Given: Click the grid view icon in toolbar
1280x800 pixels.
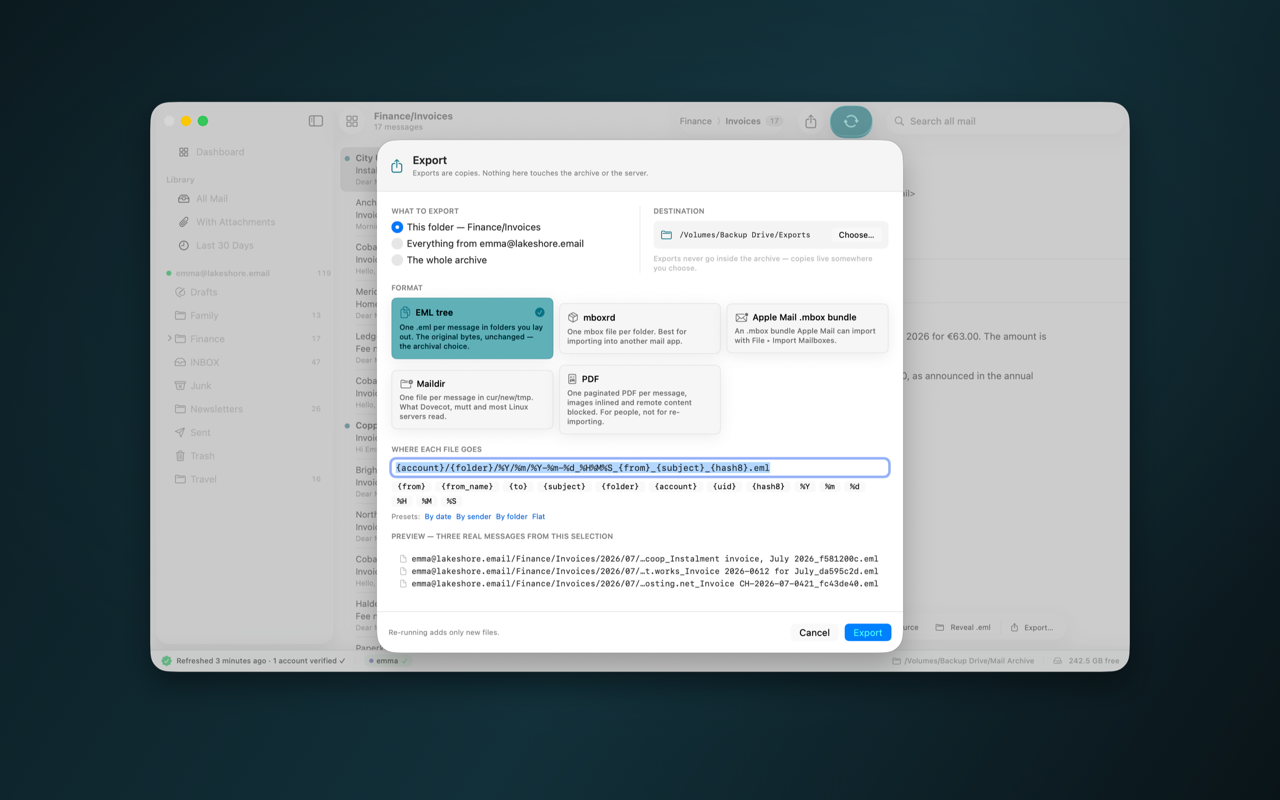Looking at the screenshot, I should coord(352,121).
